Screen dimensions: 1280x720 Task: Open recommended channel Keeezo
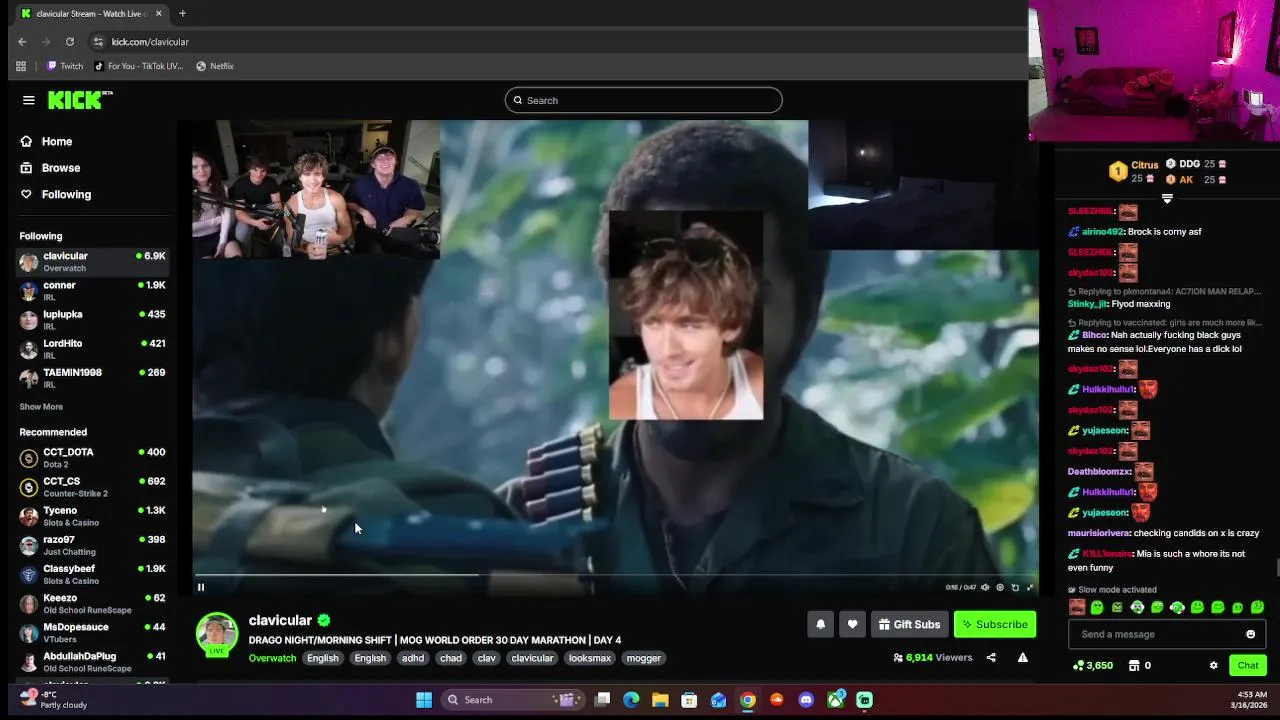pyautogui.click(x=92, y=603)
